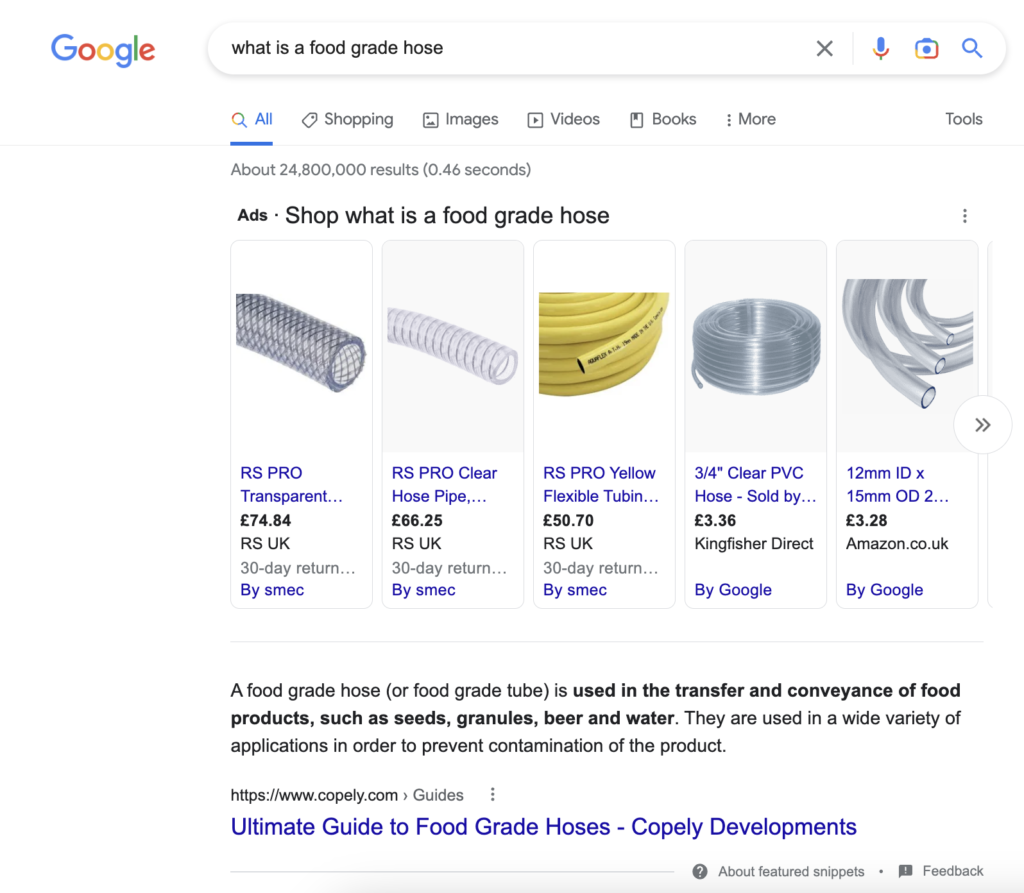This screenshot has width=1024, height=893.
Task: Open the three-dot menu beside Ads heading
Action: pos(964,216)
